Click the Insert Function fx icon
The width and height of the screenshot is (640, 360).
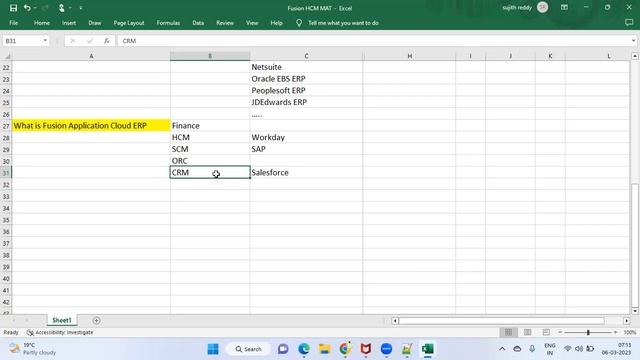(107, 41)
